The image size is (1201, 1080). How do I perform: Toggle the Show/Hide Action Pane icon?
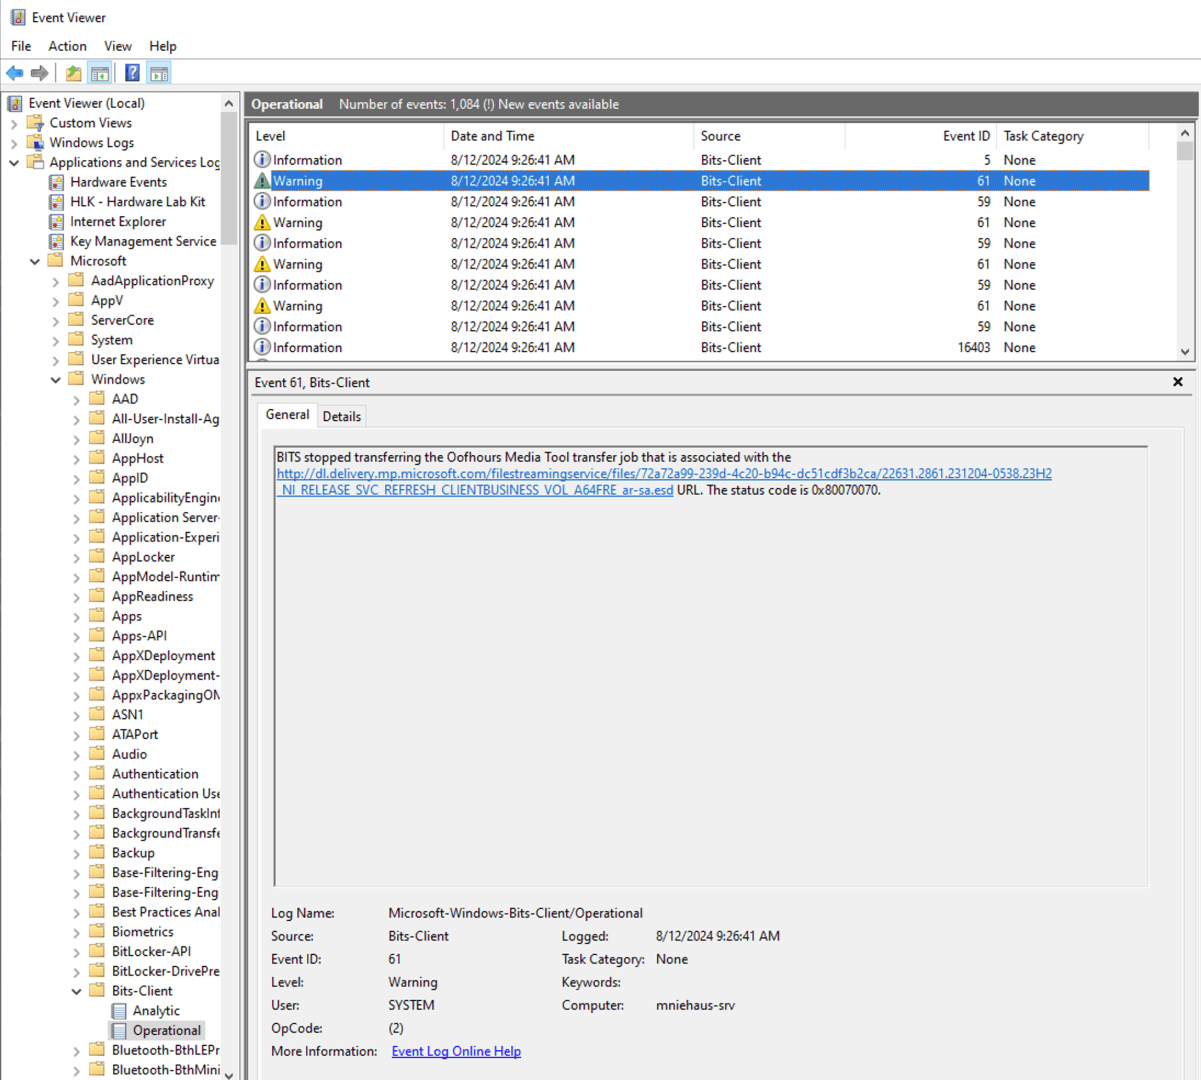point(159,73)
